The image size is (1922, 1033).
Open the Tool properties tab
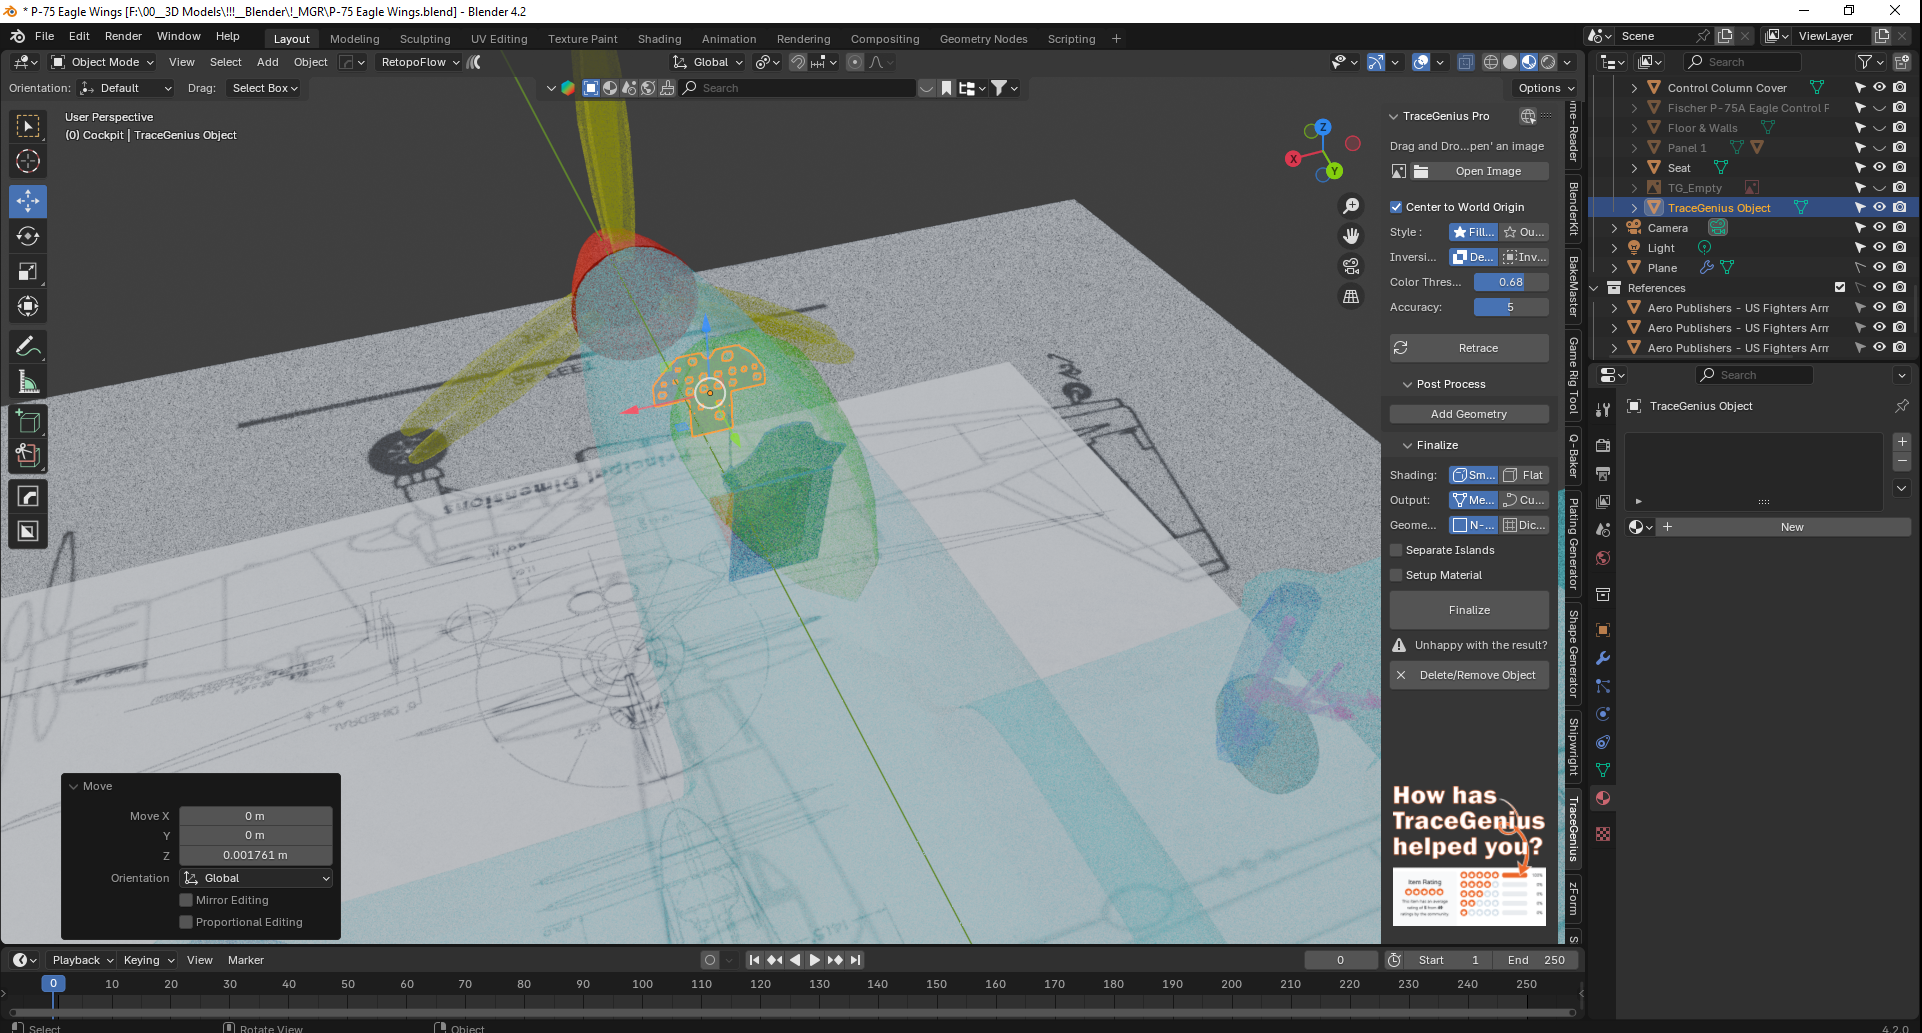[x=1603, y=410]
